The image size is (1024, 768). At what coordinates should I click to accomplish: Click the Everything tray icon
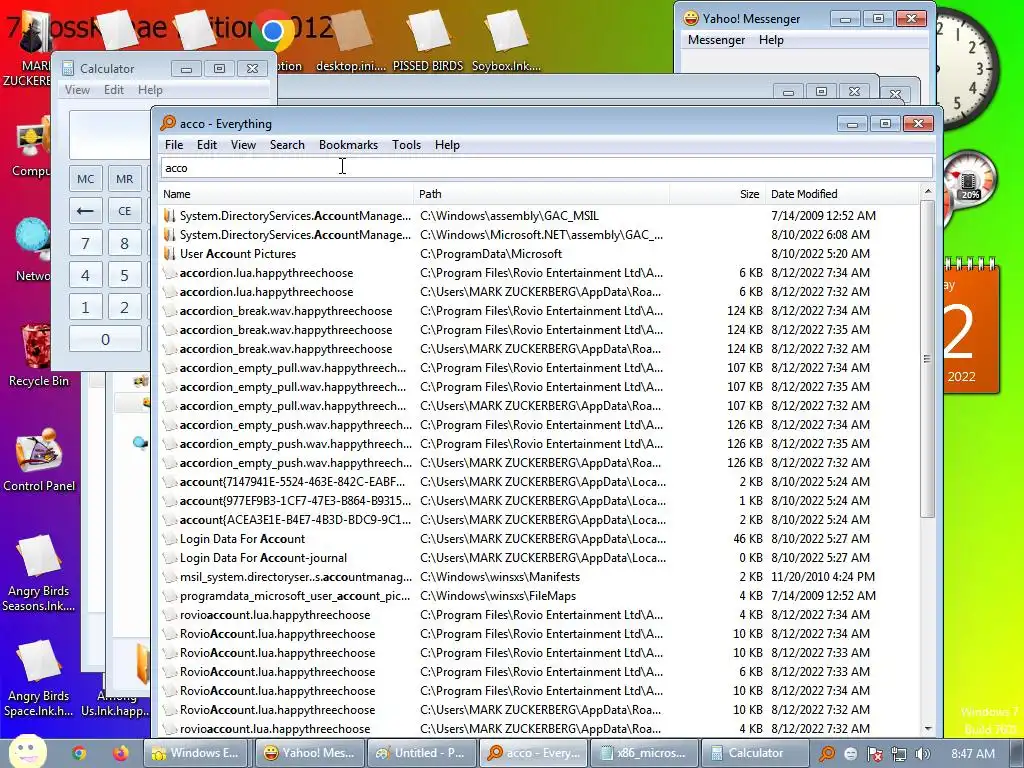coord(827,753)
